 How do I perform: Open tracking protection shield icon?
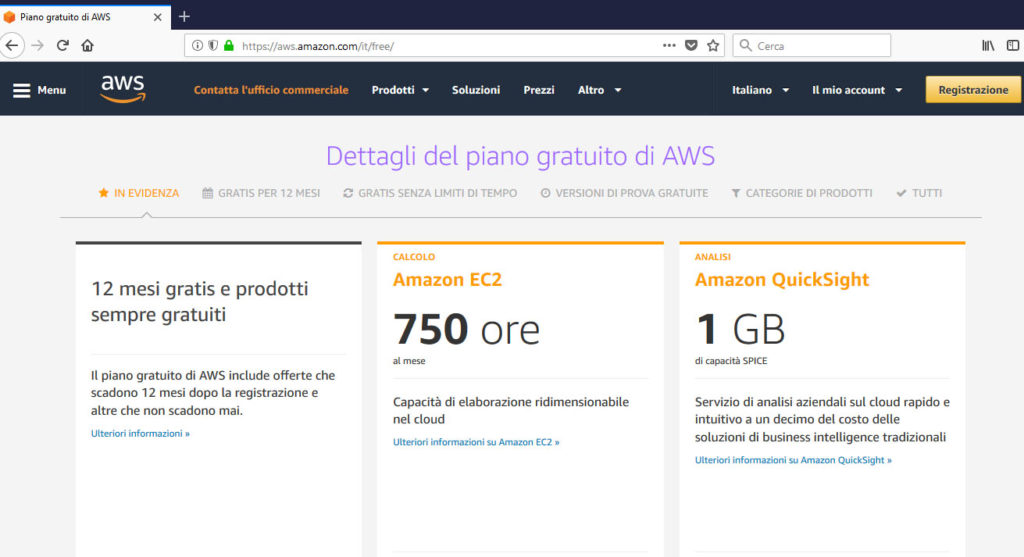[213, 46]
